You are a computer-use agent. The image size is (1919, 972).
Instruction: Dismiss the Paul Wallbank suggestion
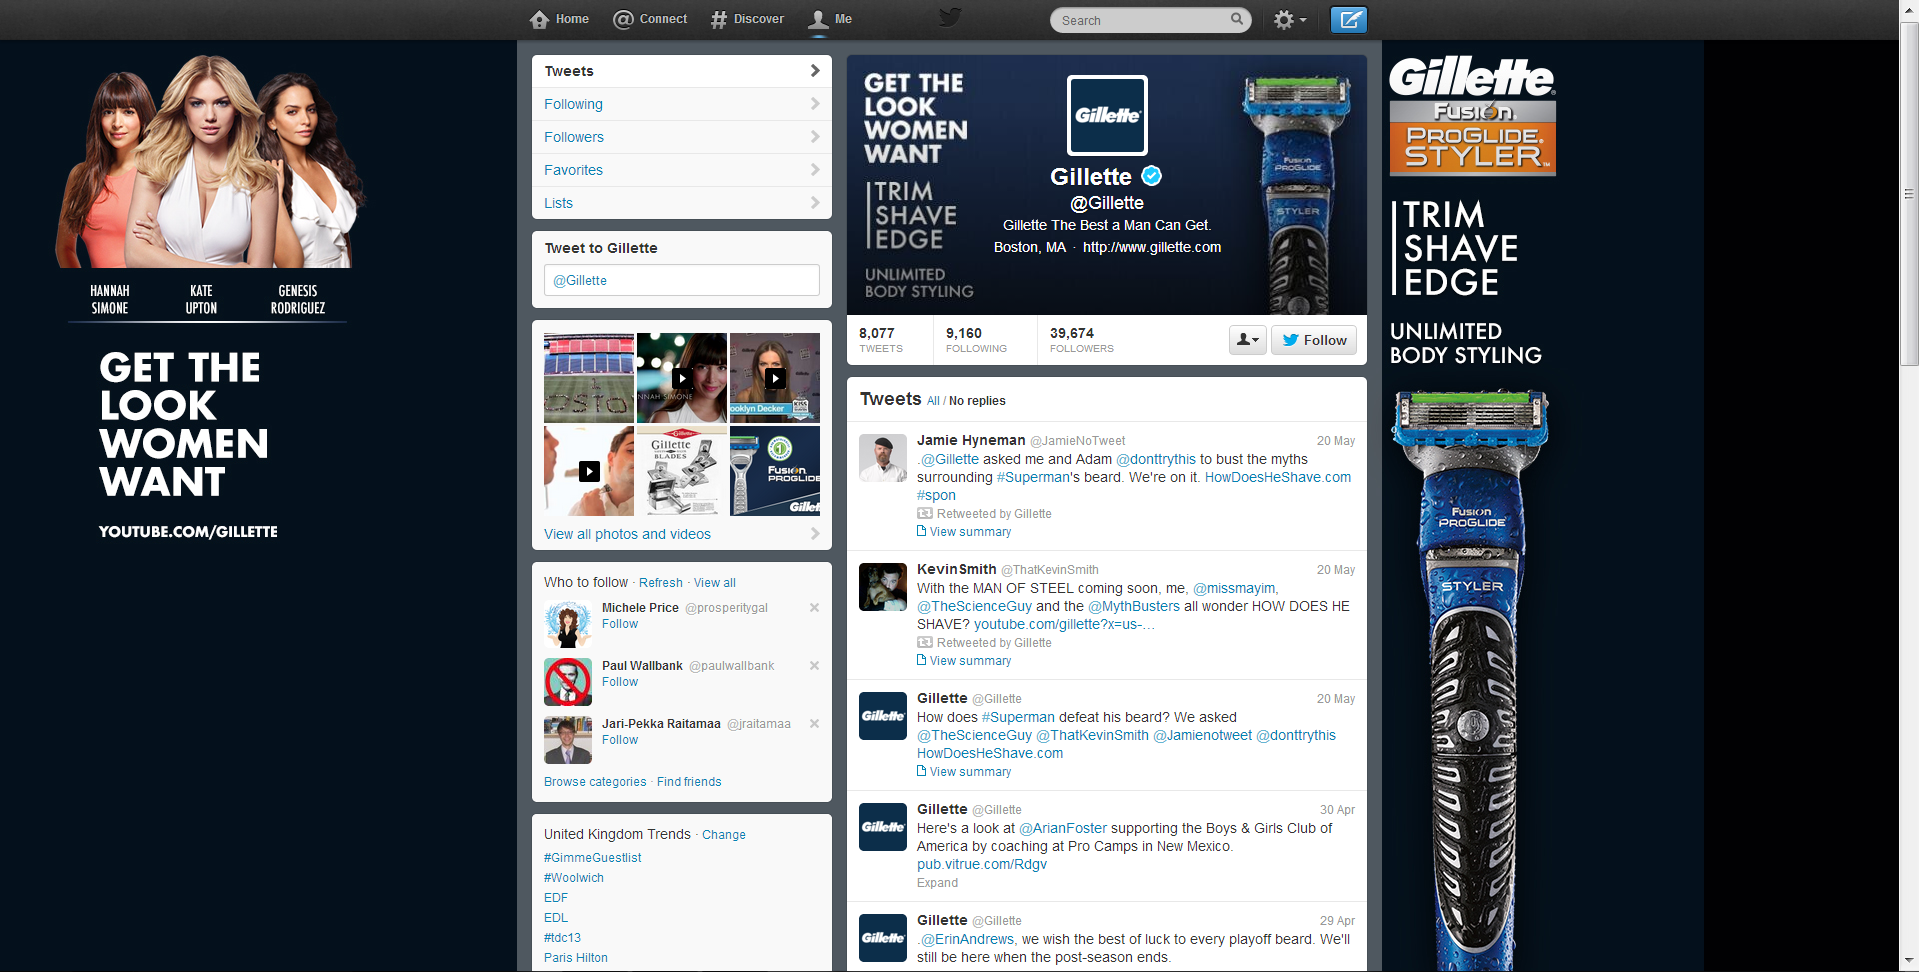coord(814,666)
